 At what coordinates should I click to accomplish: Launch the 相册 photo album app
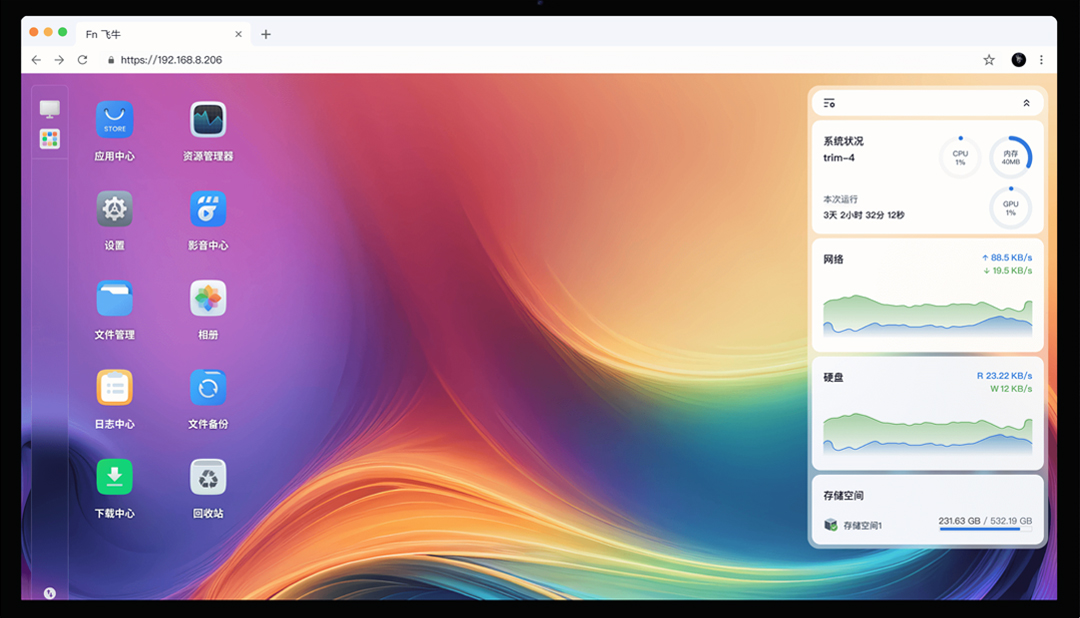(208, 298)
